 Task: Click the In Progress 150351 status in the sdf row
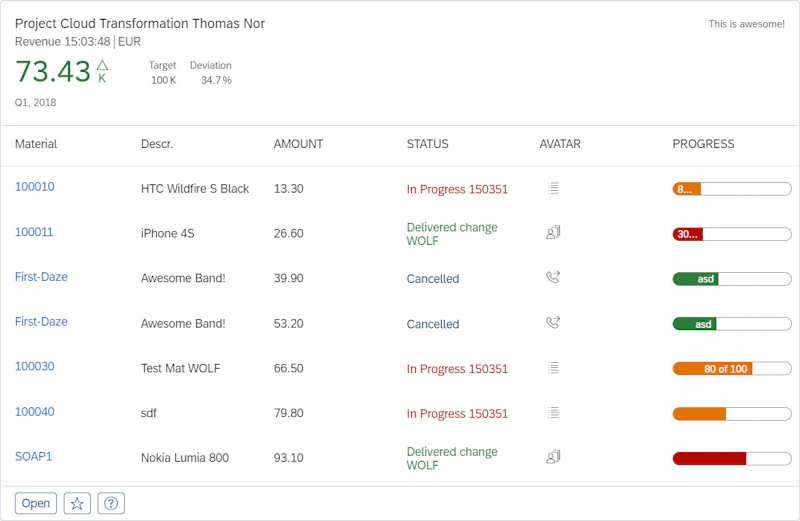457,414
